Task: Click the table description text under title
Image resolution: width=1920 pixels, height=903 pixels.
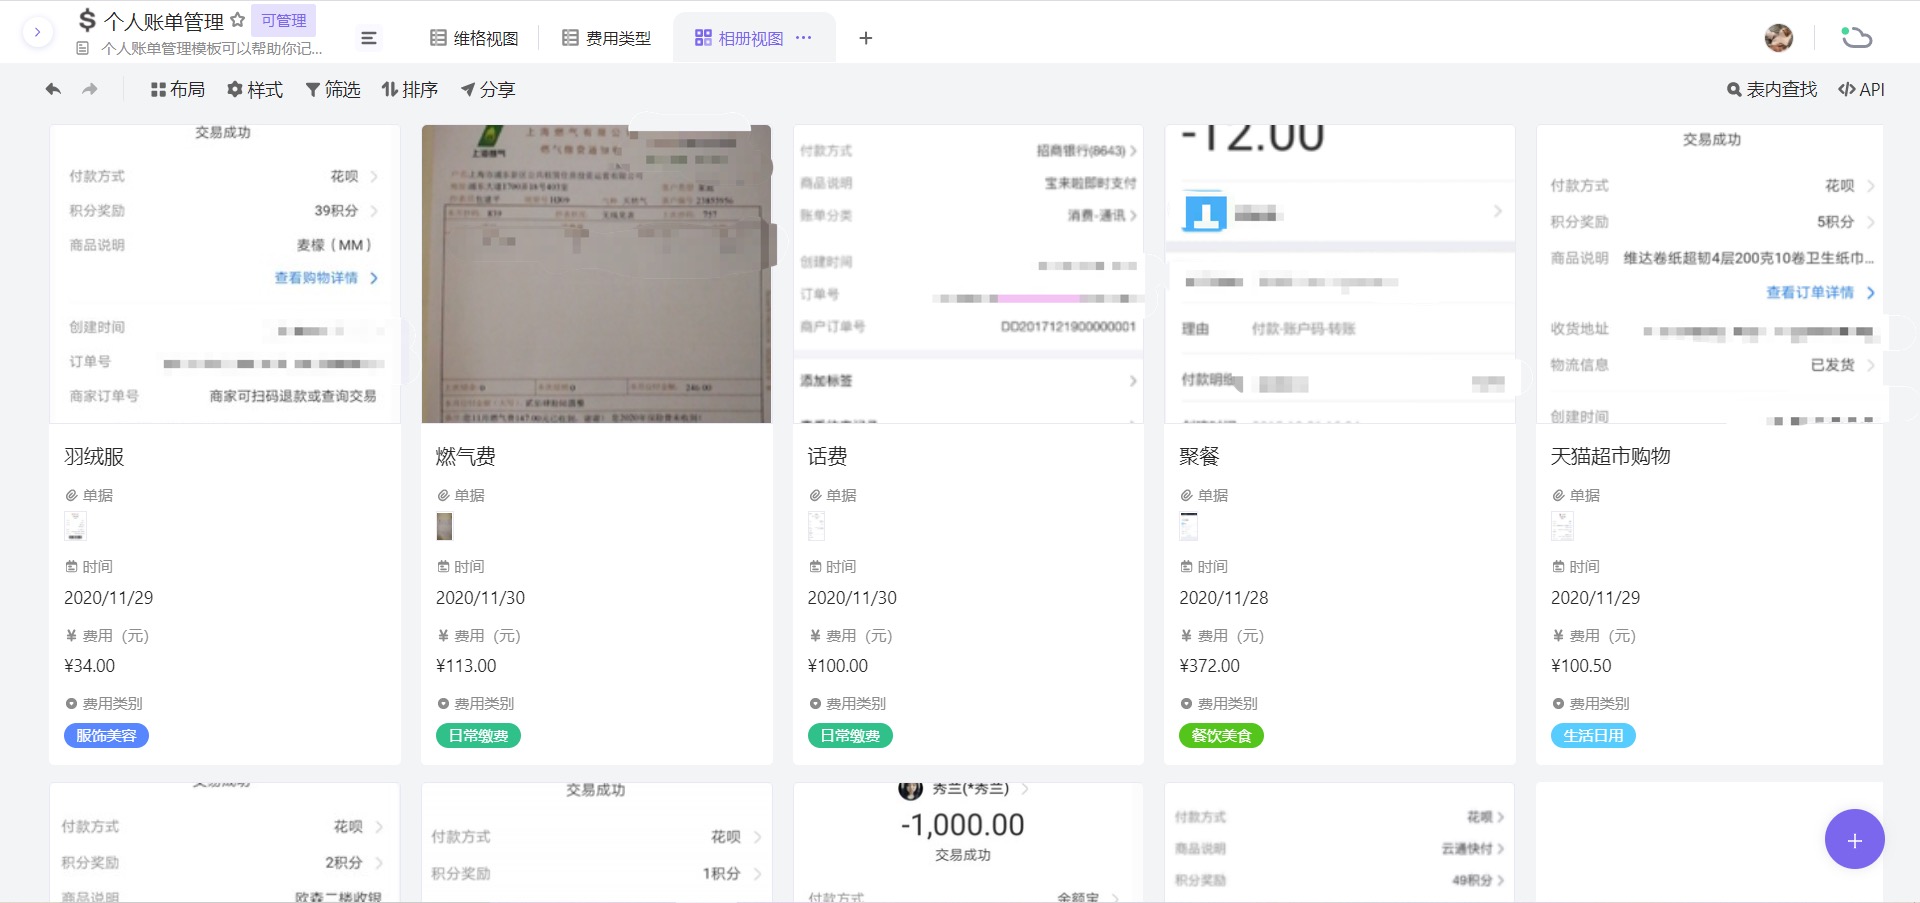Action: click(x=212, y=48)
